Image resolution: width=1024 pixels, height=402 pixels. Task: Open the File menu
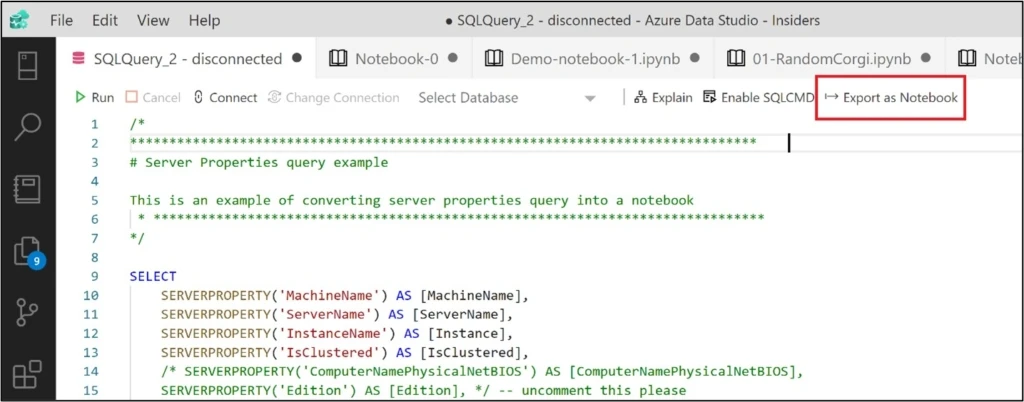click(x=60, y=20)
